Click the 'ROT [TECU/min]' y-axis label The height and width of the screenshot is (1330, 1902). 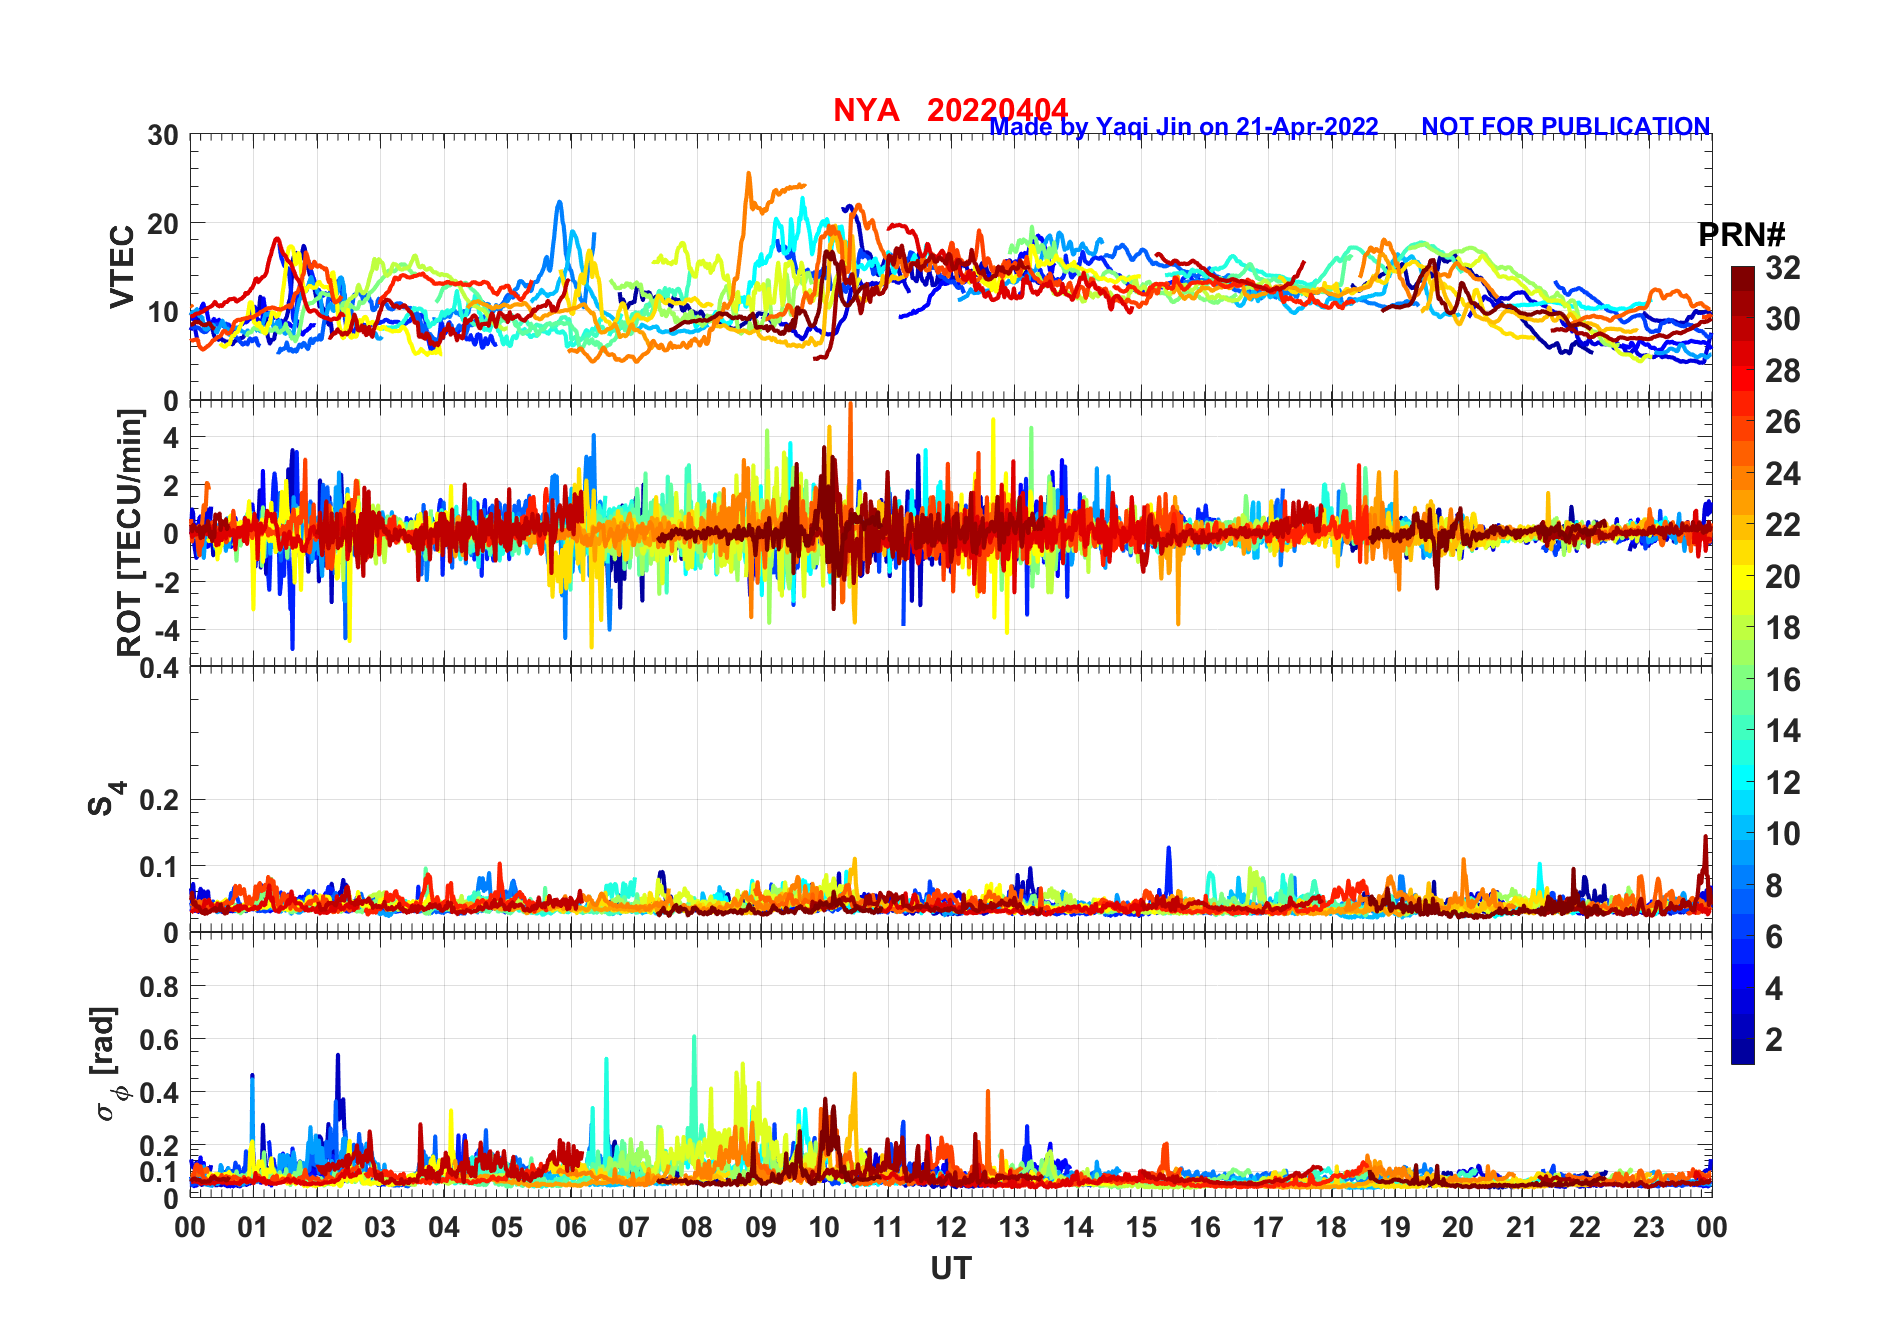tap(130, 532)
